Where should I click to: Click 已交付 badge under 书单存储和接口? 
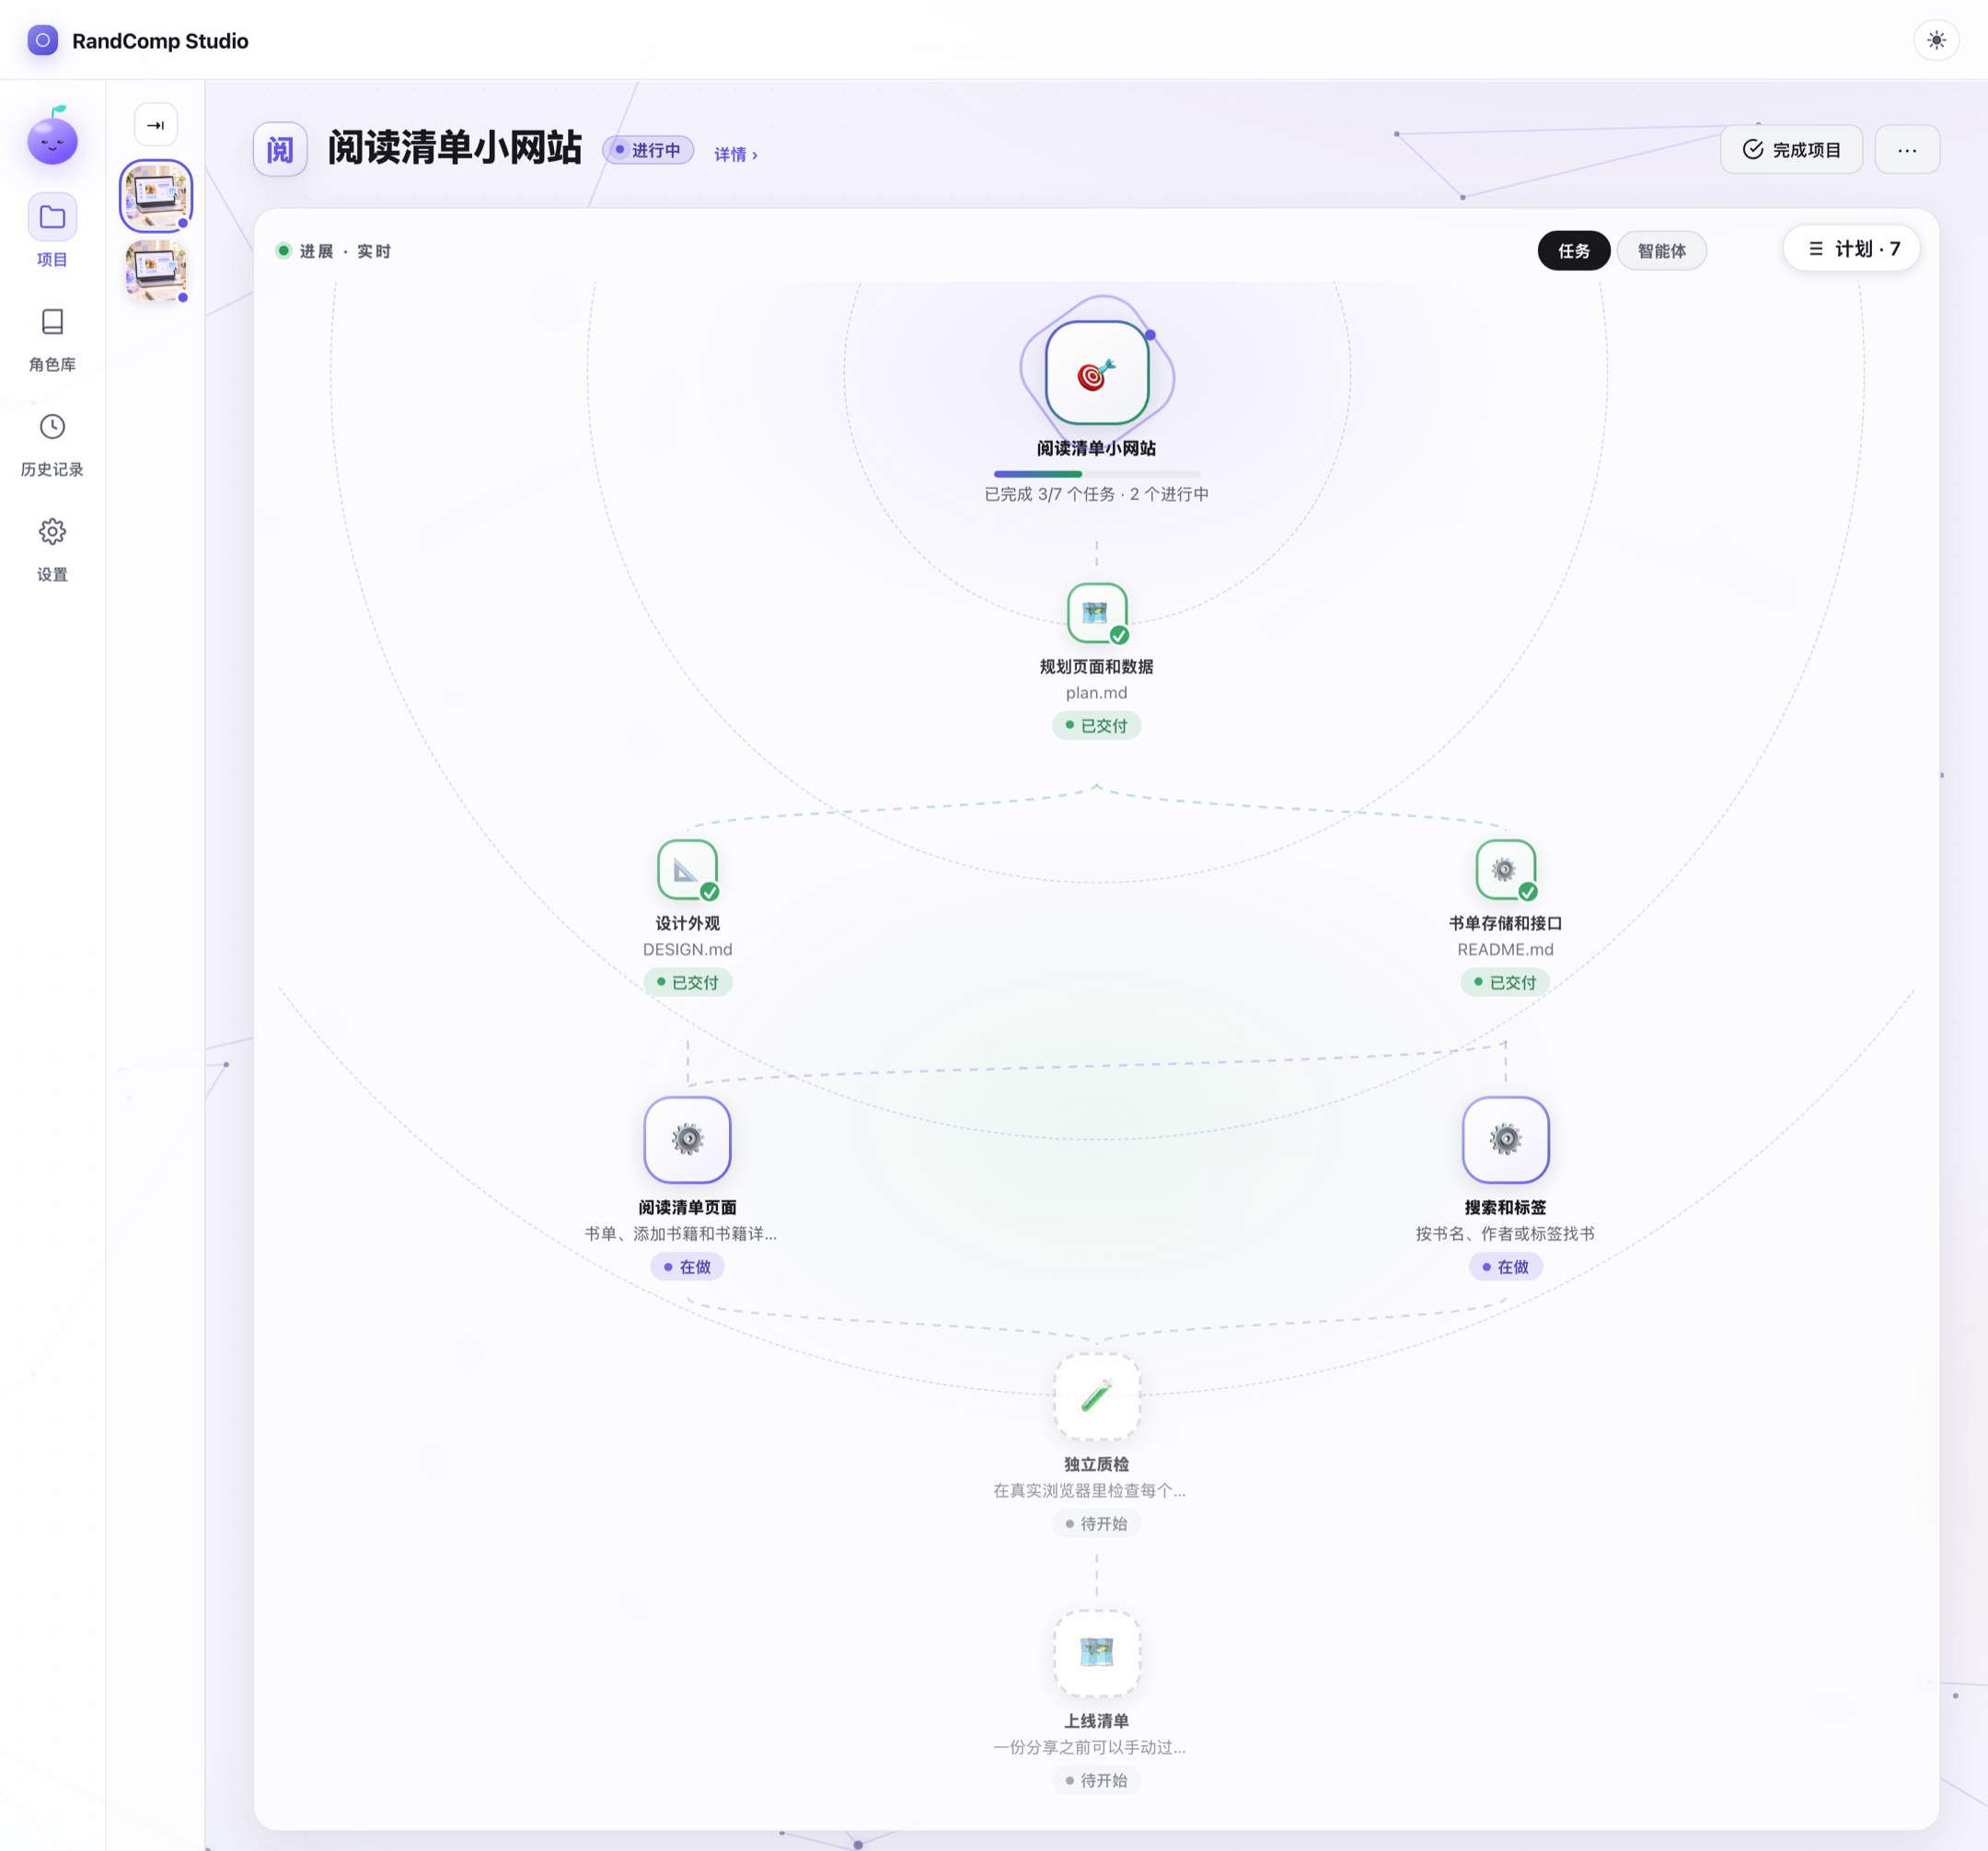[1505, 983]
